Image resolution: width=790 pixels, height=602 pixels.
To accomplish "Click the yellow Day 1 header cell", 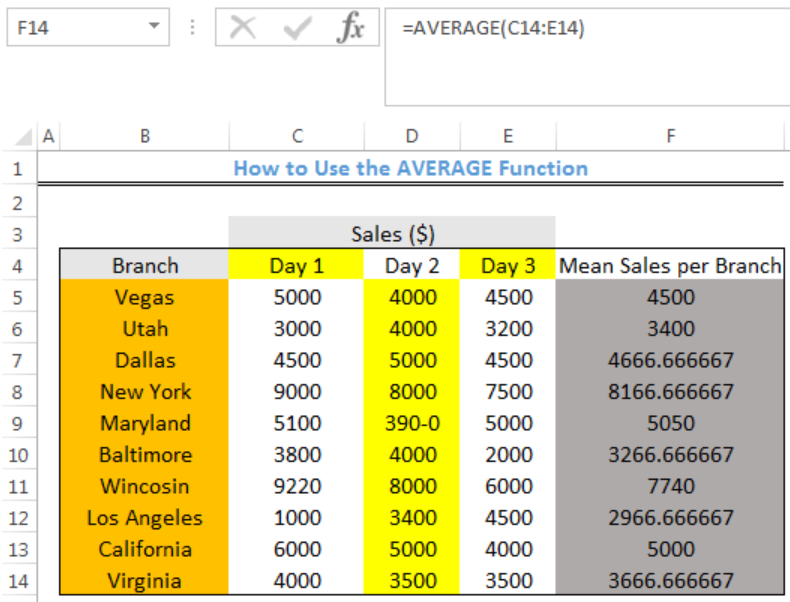I will [296, 265].
